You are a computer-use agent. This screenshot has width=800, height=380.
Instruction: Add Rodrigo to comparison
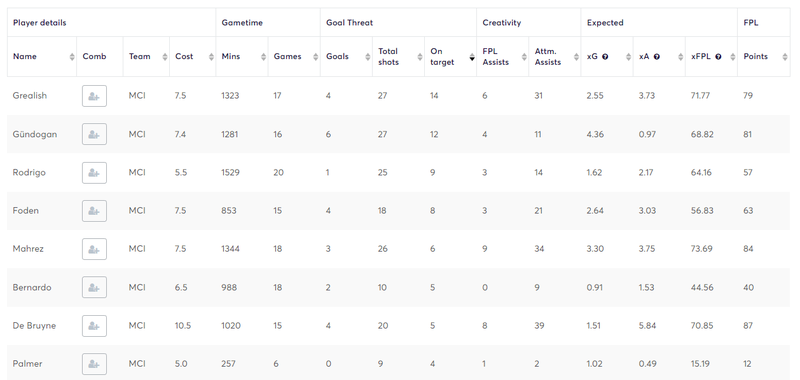(94, 172)
